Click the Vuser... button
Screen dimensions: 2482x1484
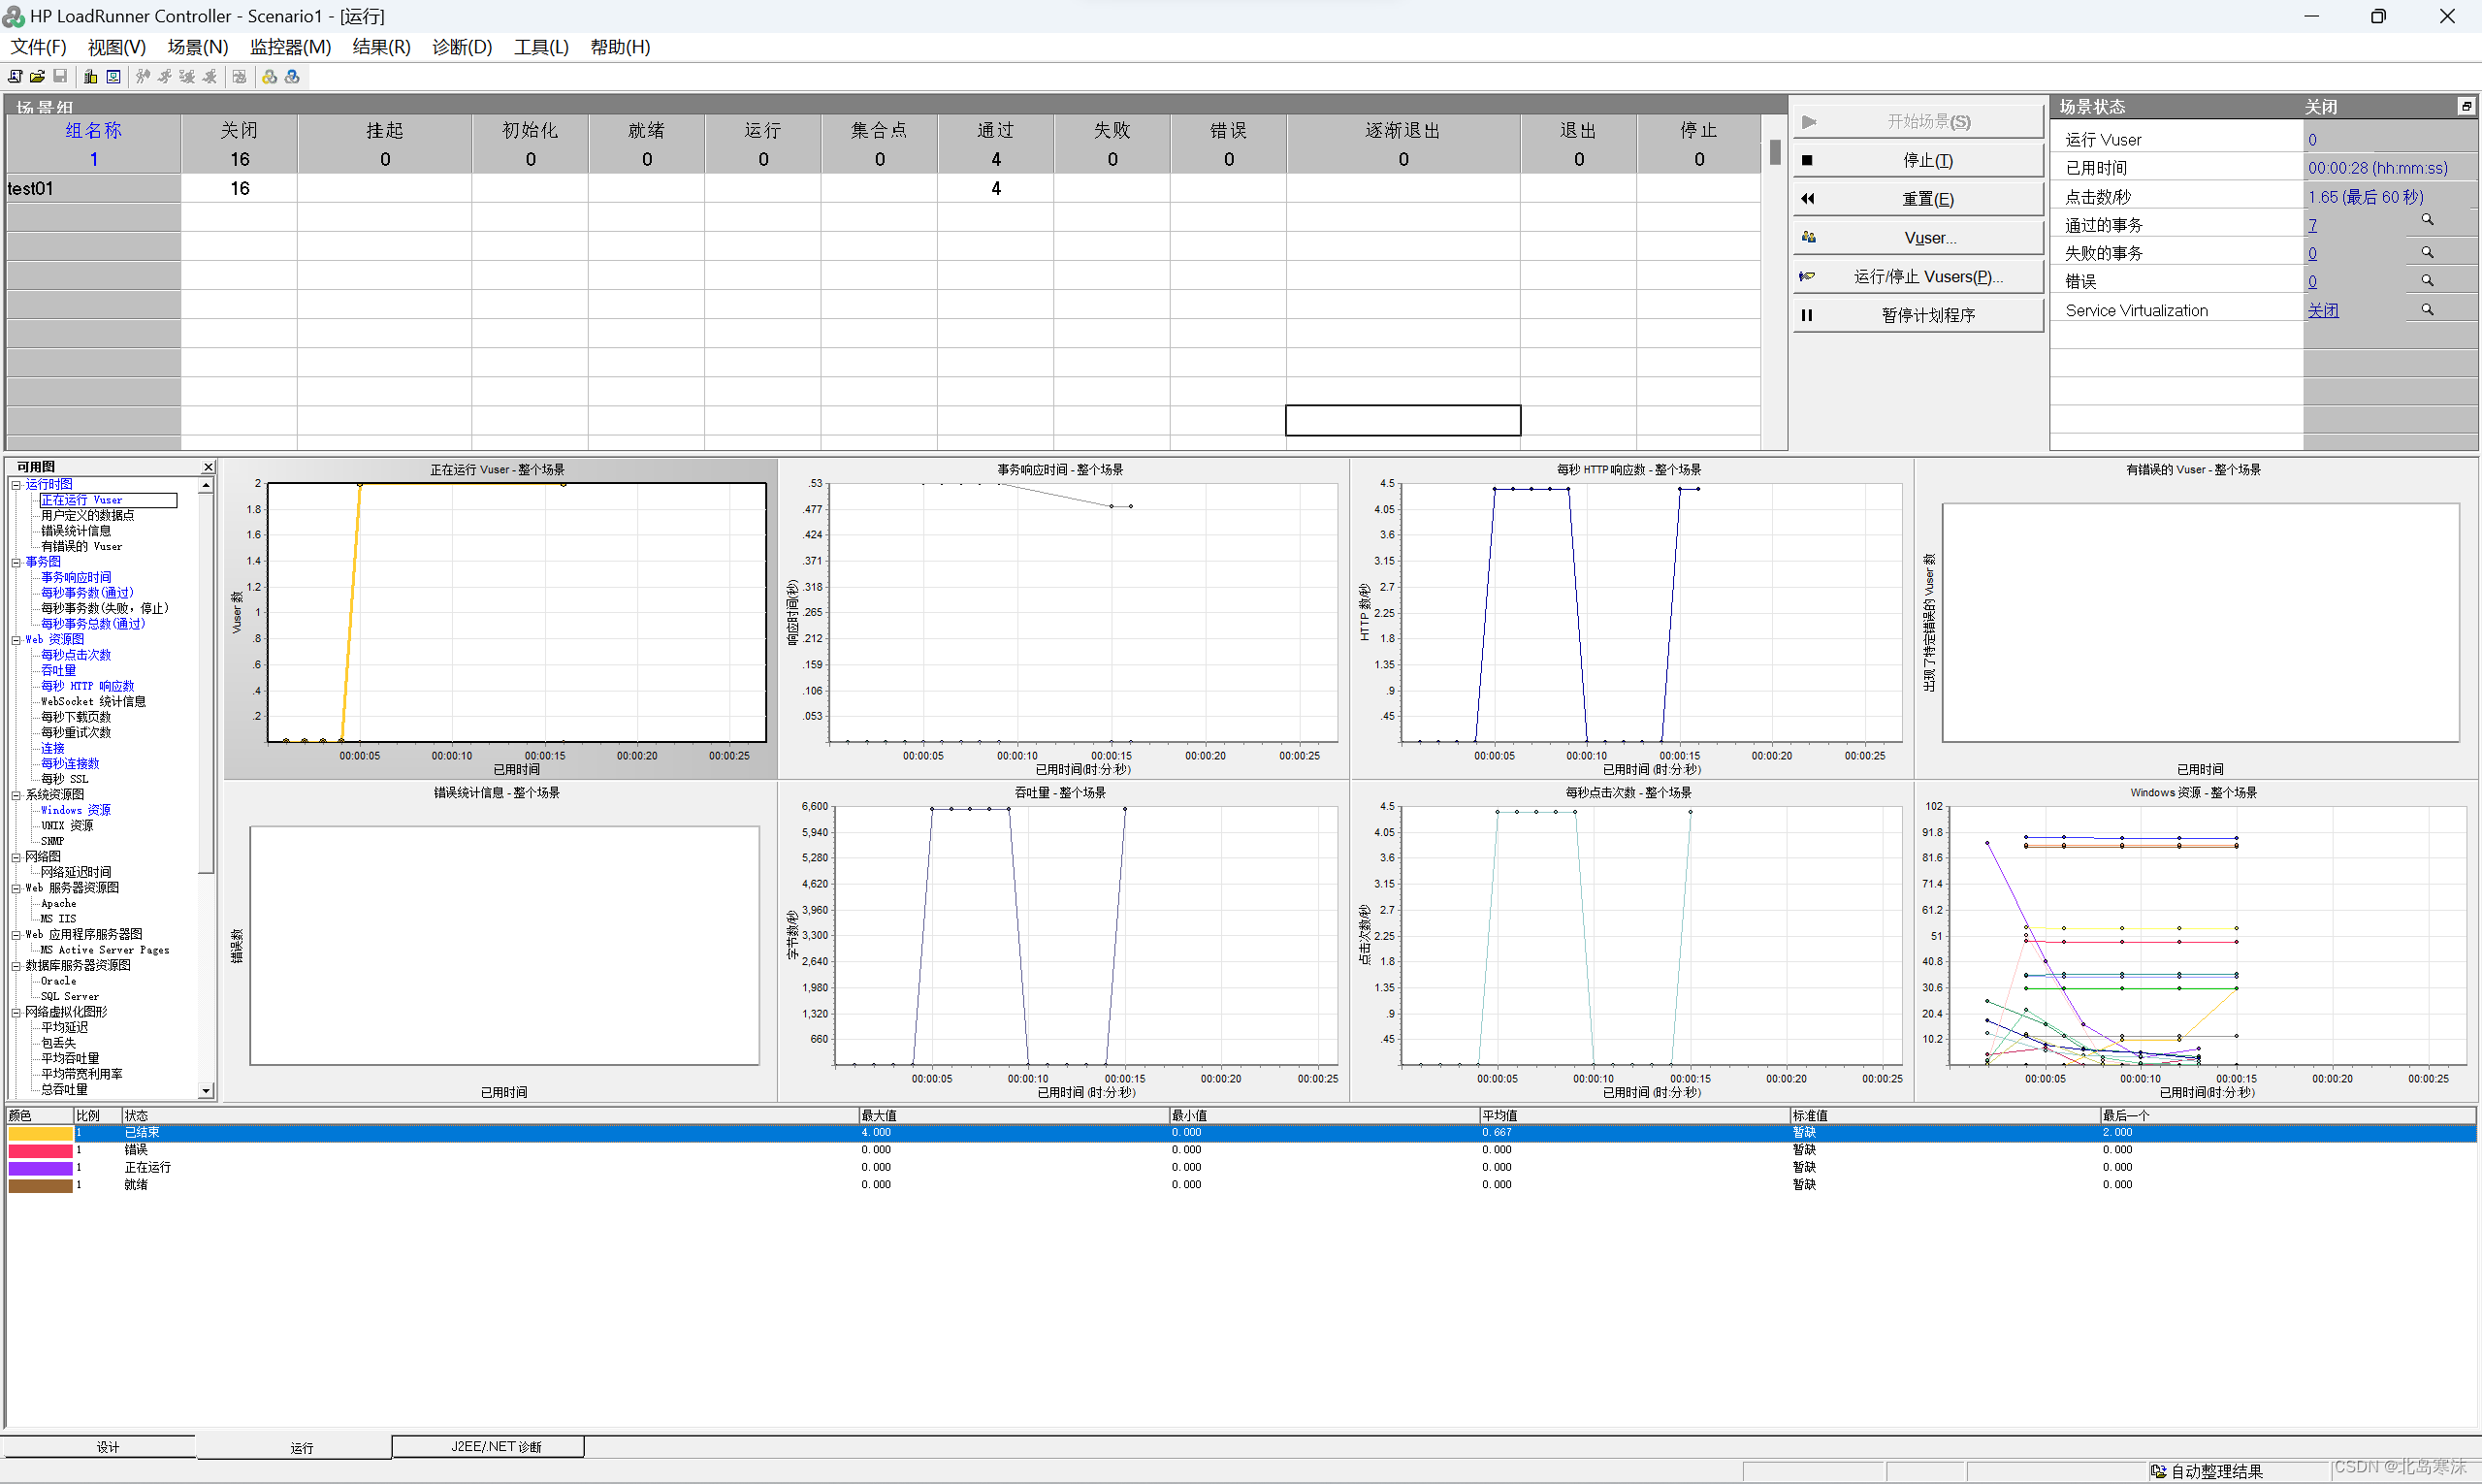1919,238
